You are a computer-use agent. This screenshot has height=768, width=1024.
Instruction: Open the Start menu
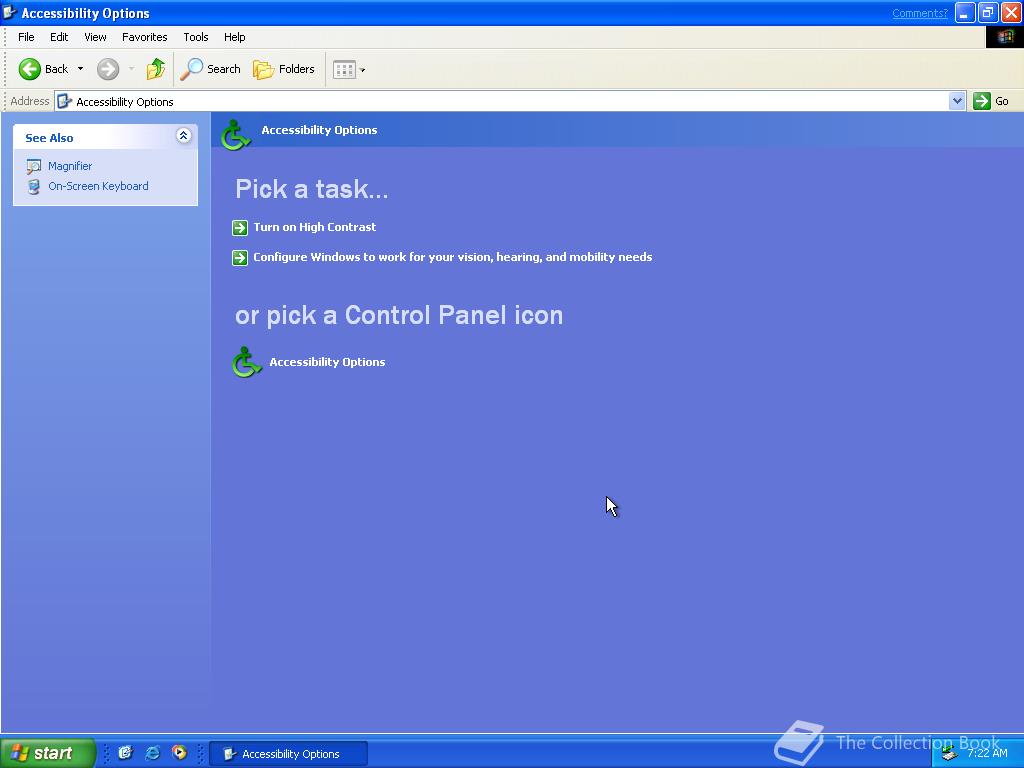click(47, 753)
